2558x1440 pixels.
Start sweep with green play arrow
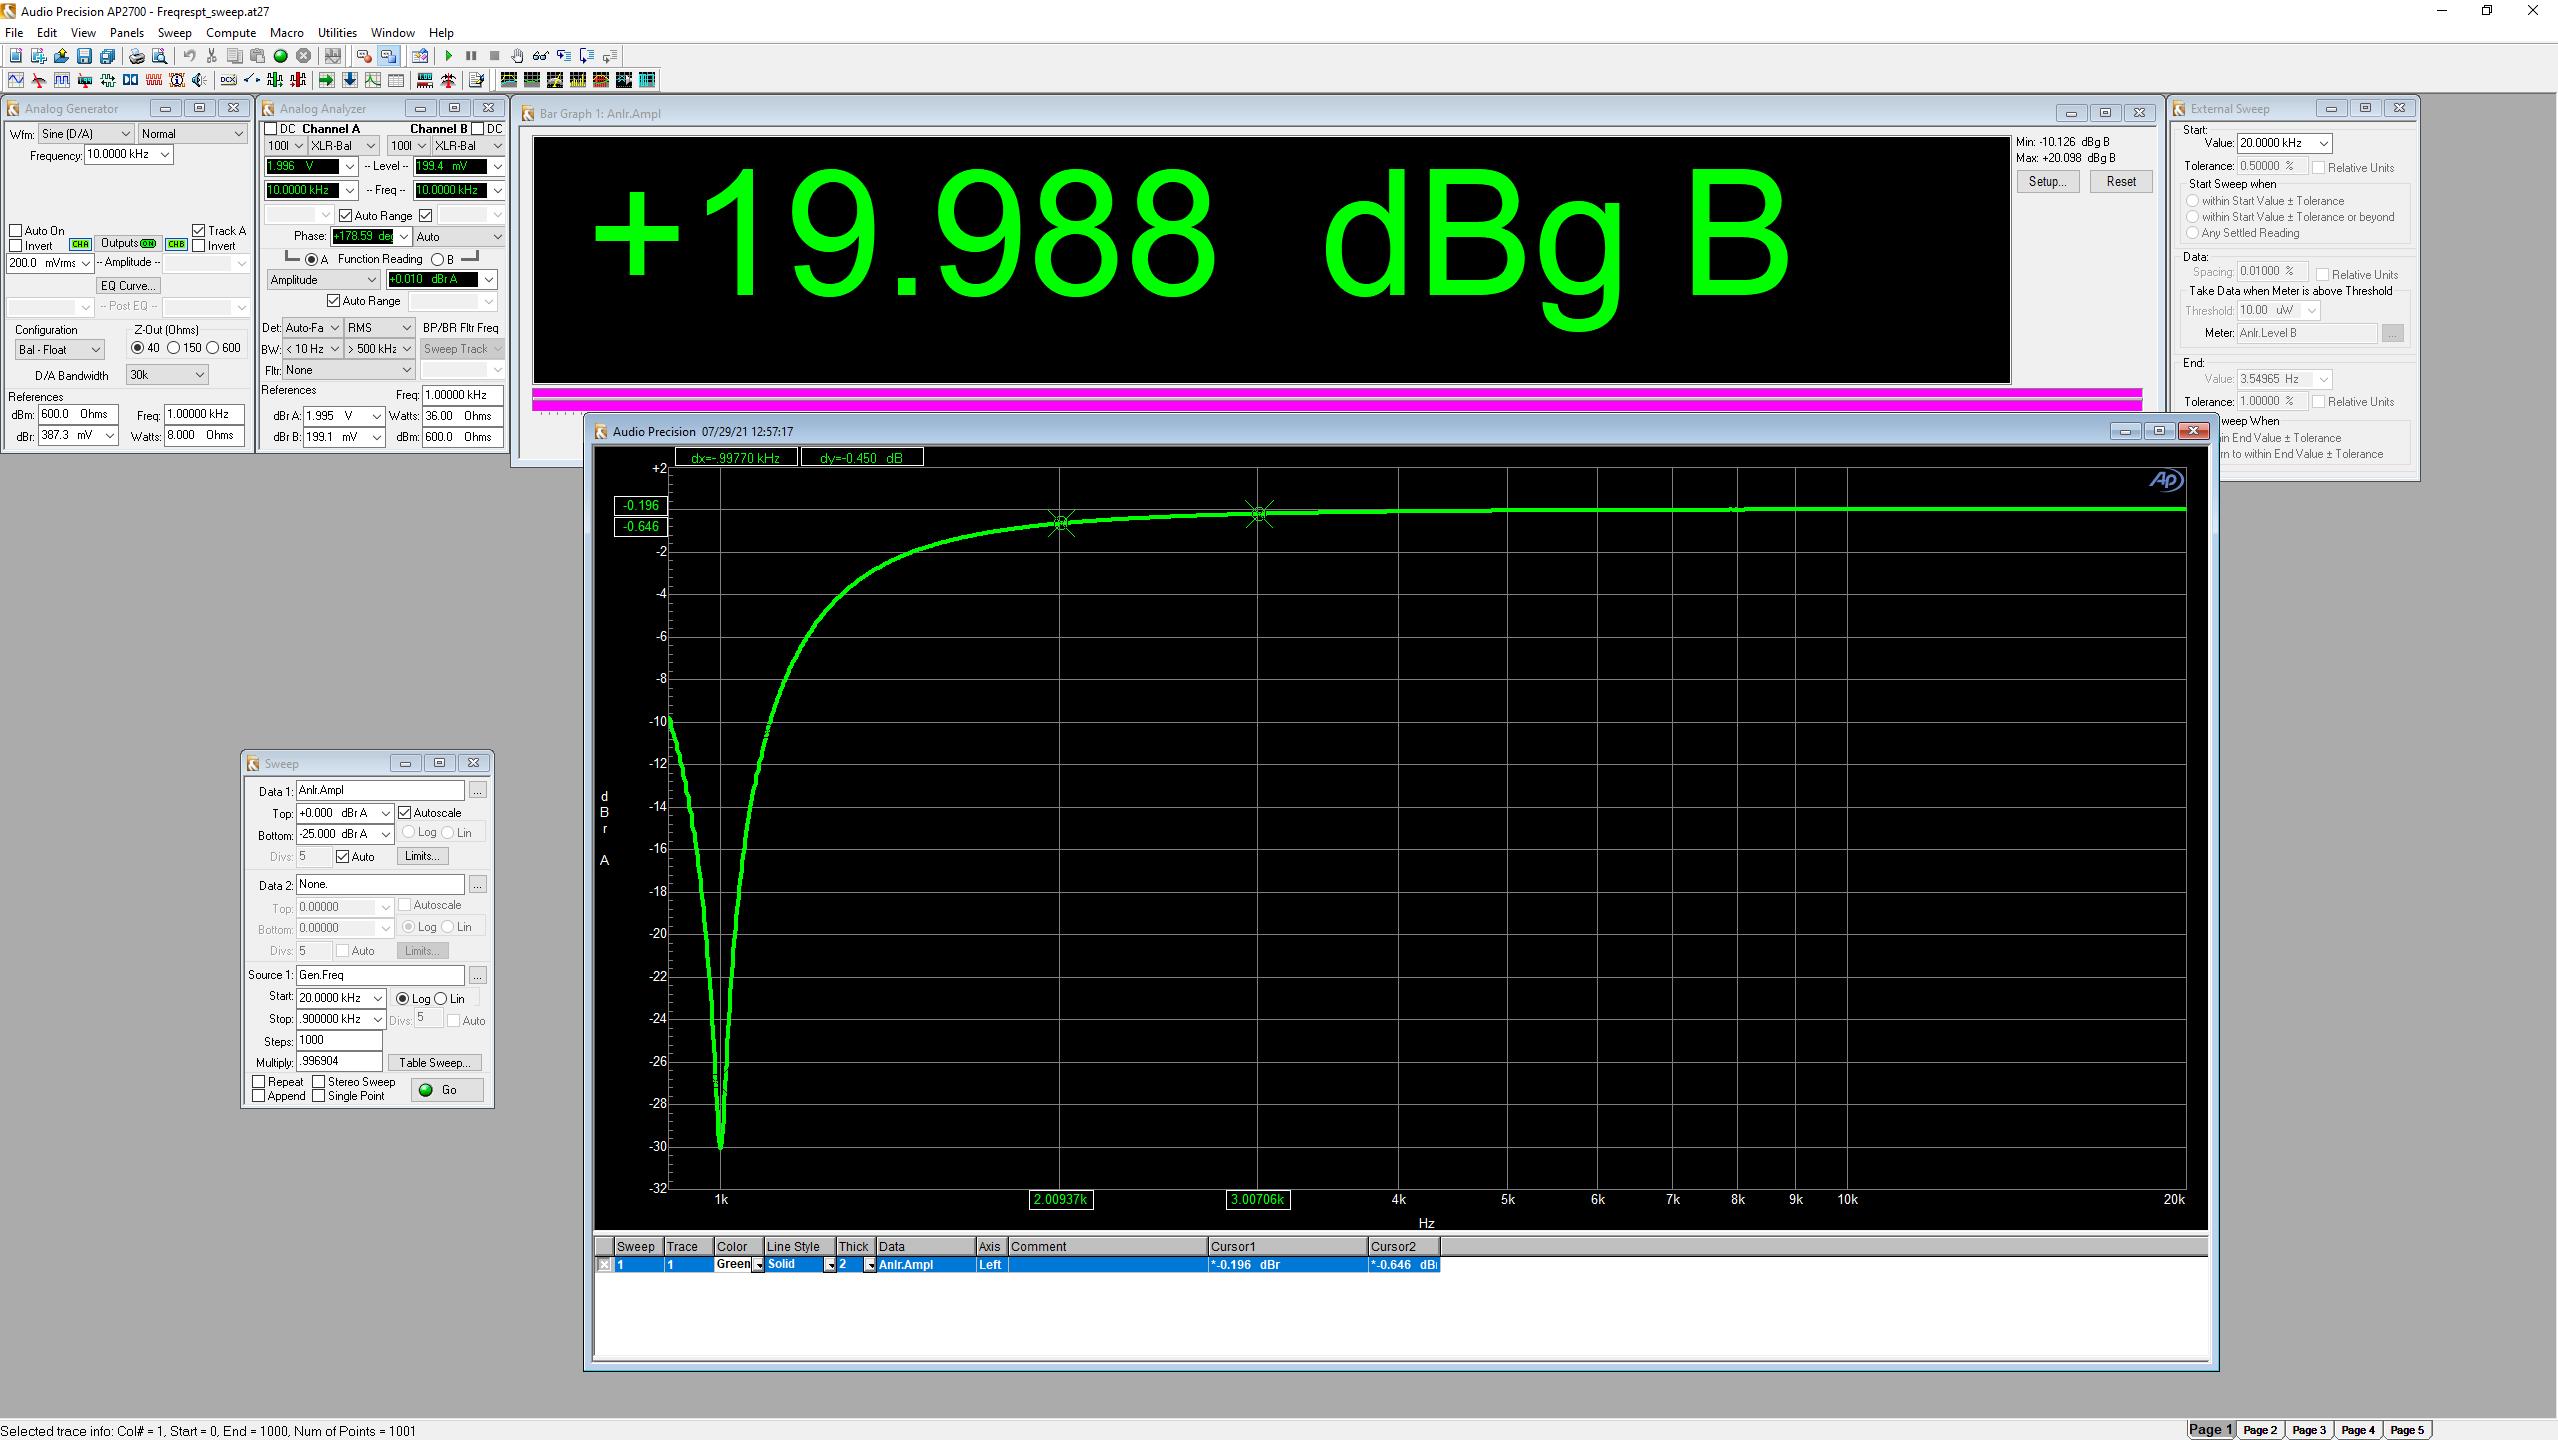[x=449, y=56]
